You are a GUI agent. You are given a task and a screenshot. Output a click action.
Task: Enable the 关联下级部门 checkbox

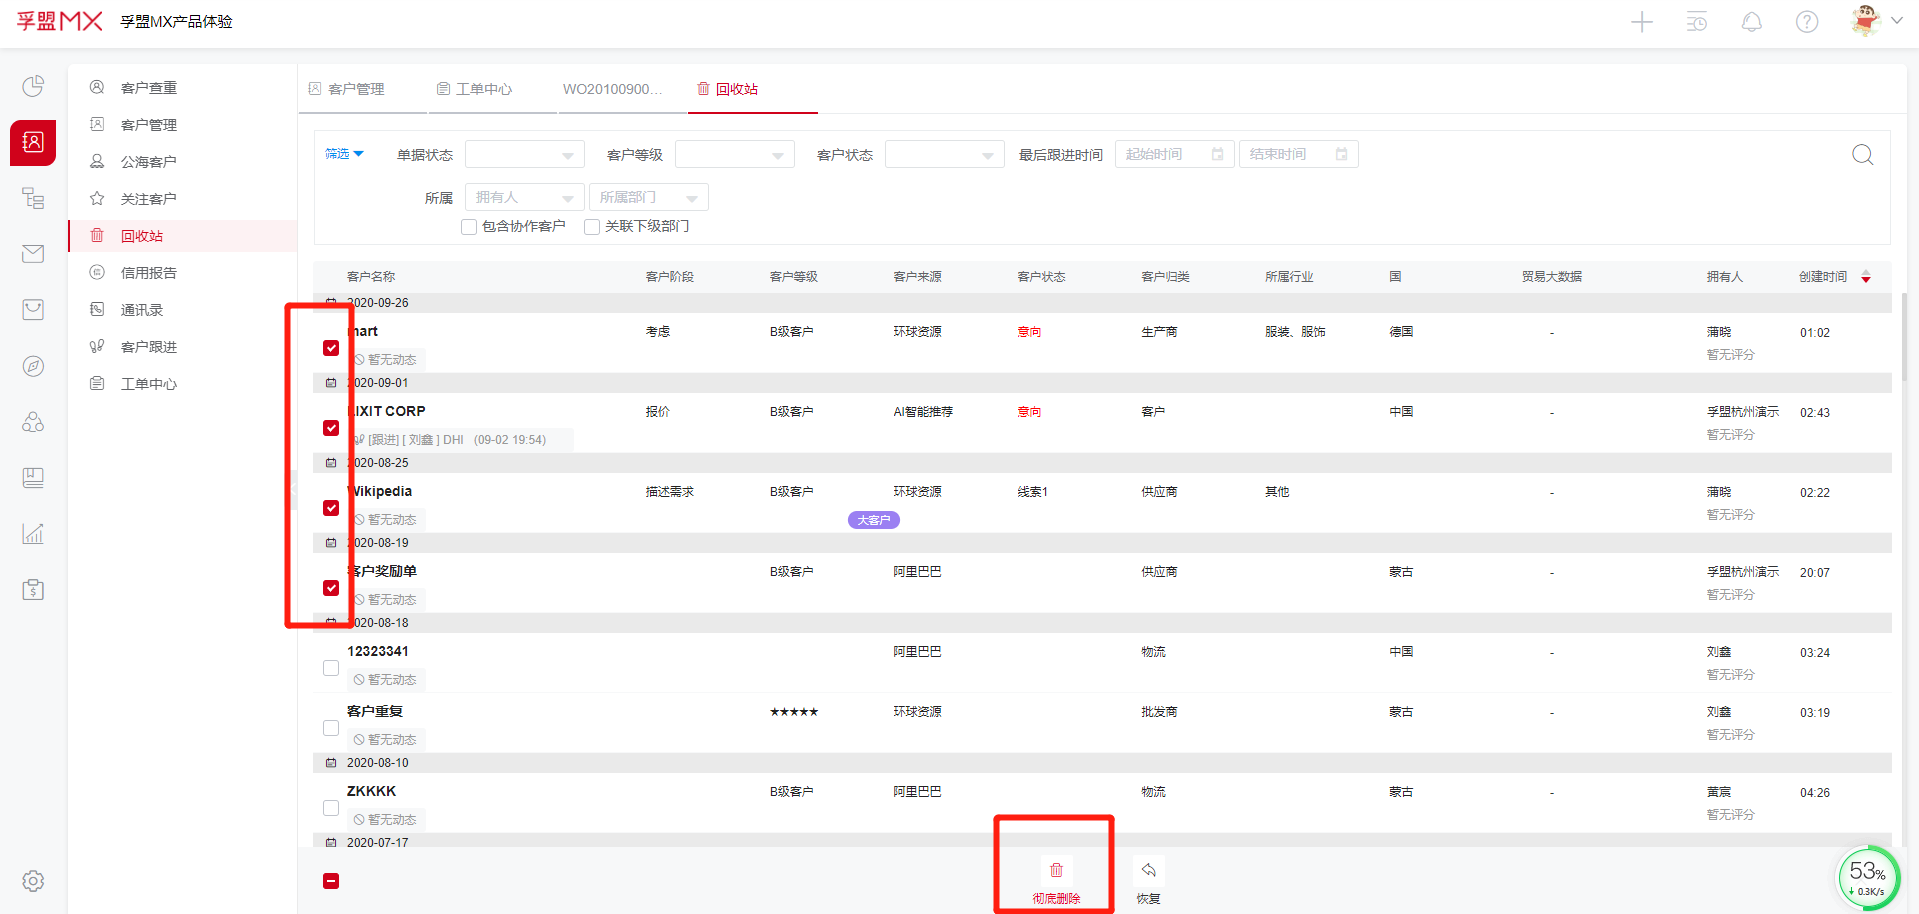592,227
